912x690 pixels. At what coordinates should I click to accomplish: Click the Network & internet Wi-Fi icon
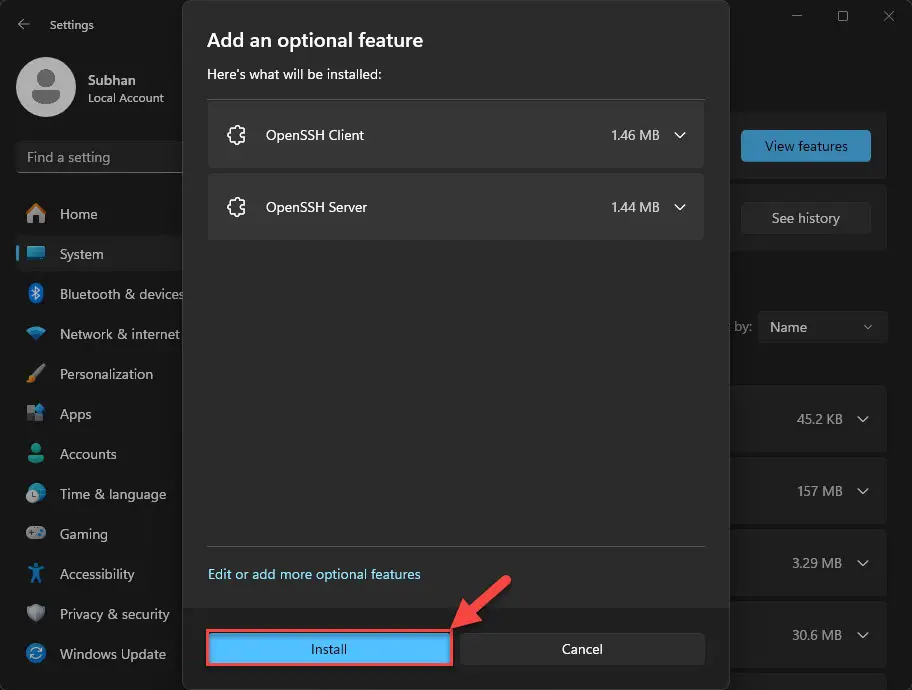36,334
